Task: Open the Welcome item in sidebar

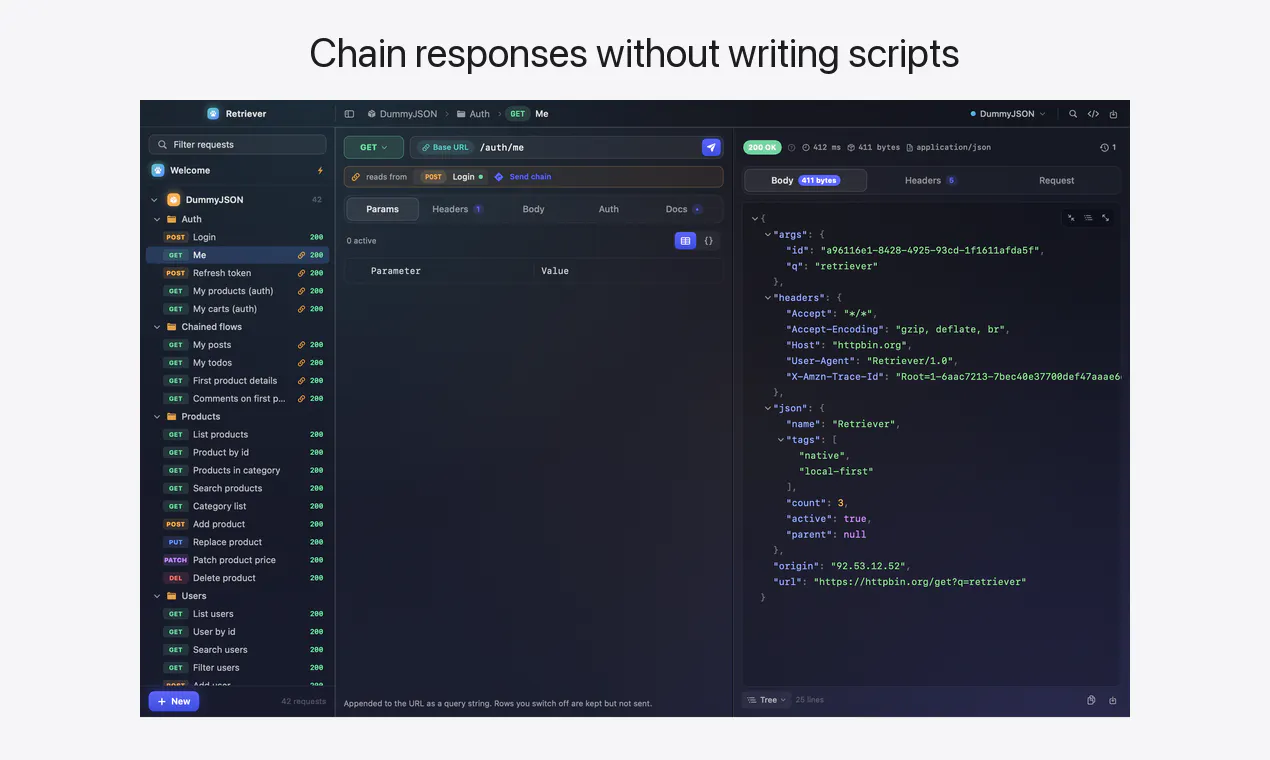Action: (x=238, y=171)
